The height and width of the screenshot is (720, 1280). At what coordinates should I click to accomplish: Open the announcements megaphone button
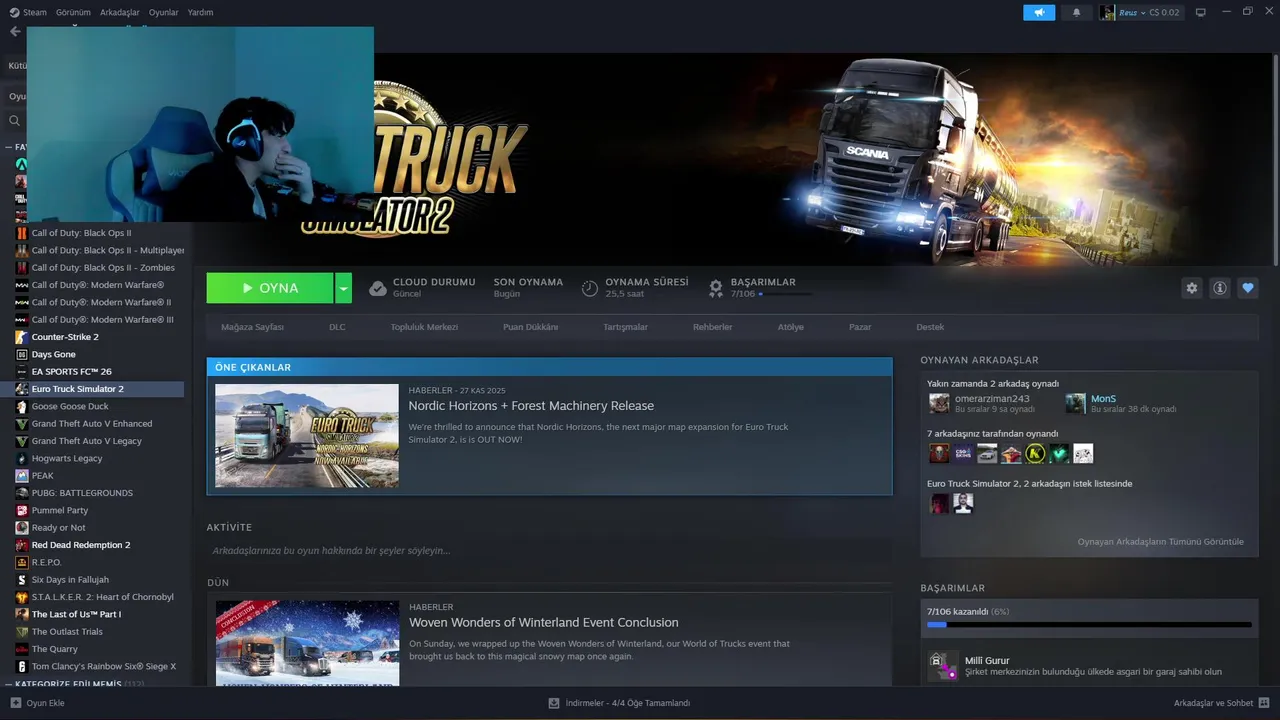tap(1039, 13)
